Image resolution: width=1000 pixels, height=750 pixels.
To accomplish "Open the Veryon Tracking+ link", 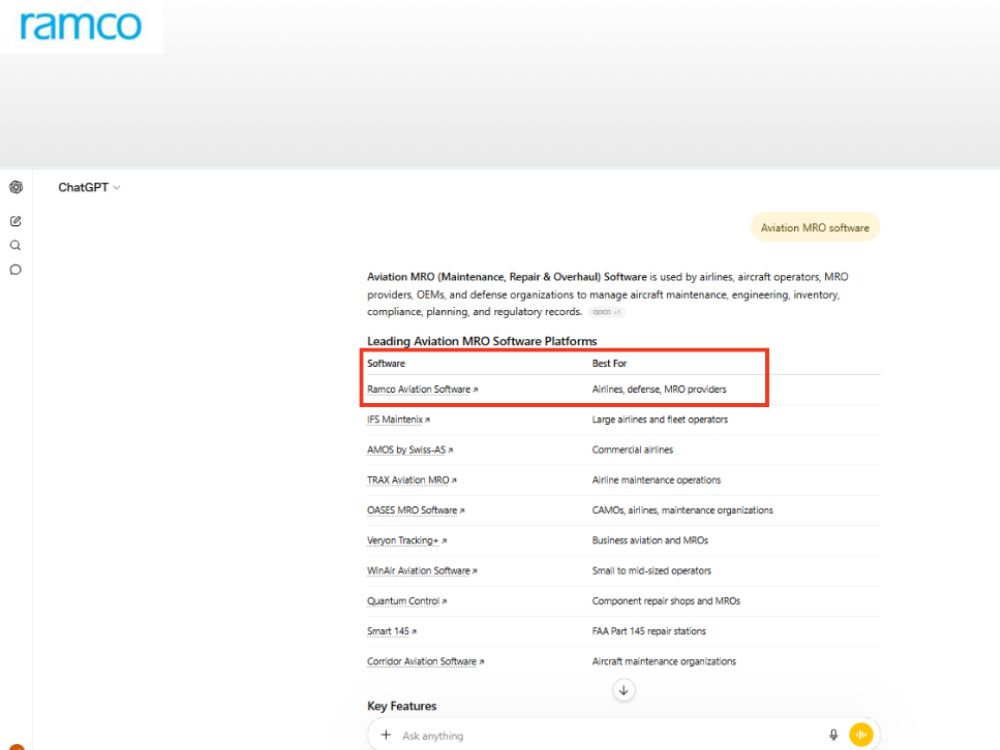I will [x=407, y=541].
